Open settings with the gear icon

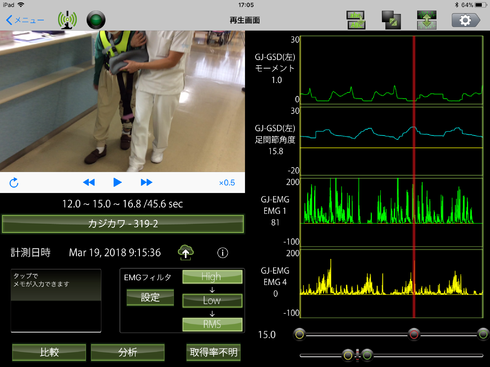(x=466, y=20)
